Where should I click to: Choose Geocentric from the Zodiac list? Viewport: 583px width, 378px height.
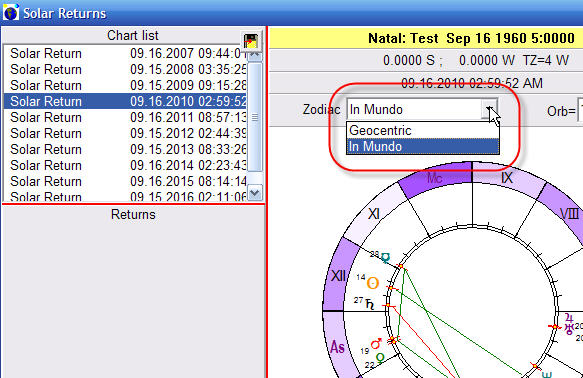[x=422, y=130]
